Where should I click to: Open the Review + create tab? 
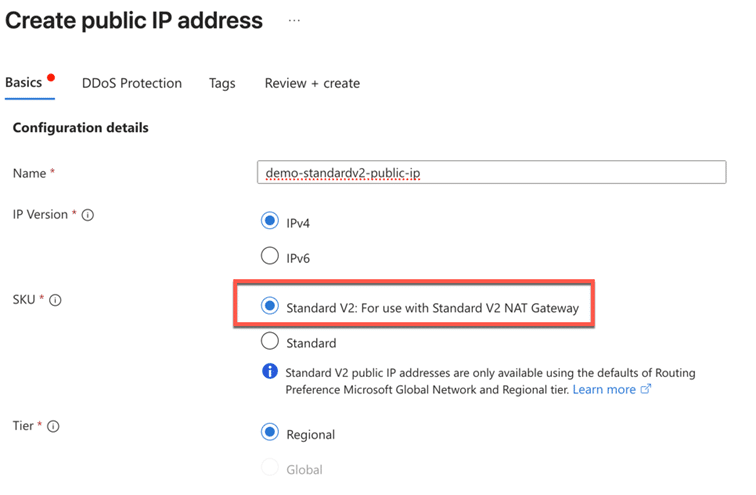[312, 83]
